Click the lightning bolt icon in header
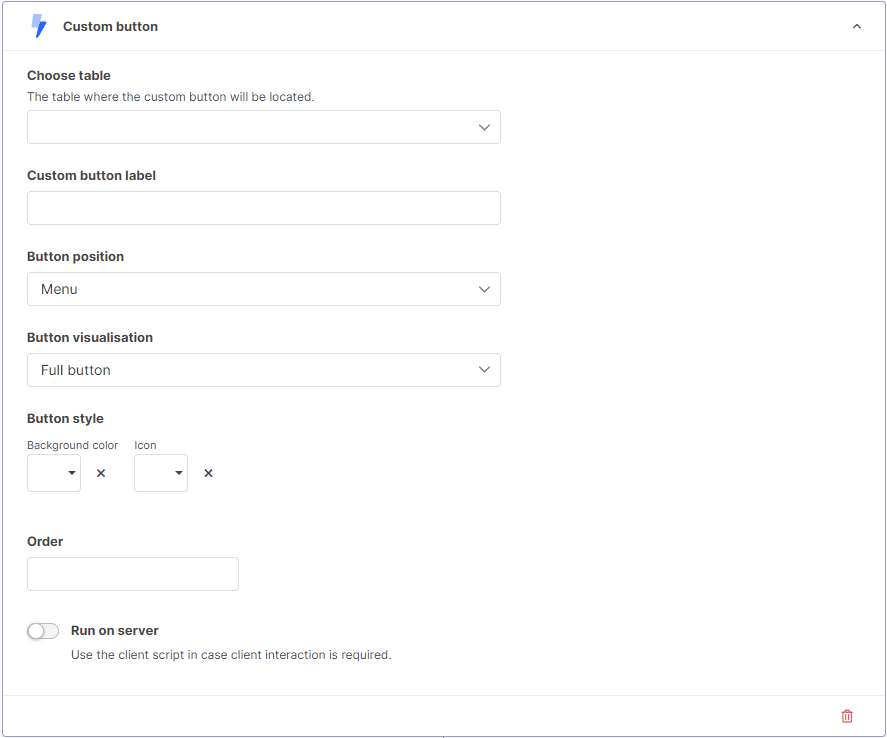The height and width of the screenshot is (738, 887). coord(38,26)
